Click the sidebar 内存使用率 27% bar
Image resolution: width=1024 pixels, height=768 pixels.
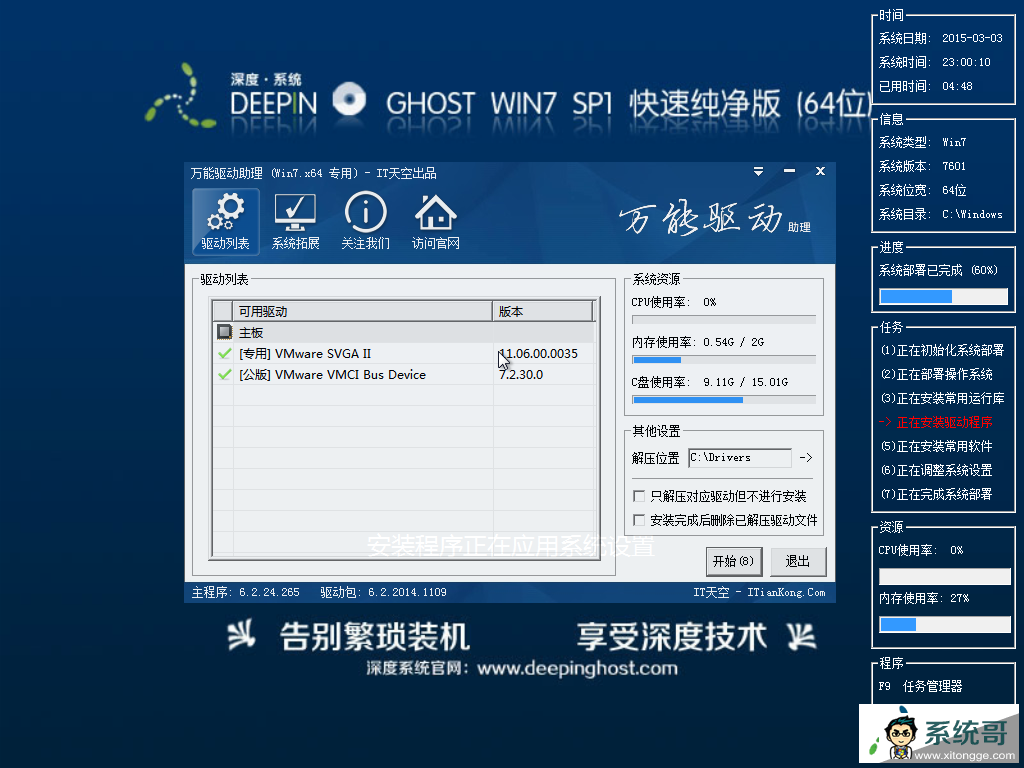click(x=945, y=624)
